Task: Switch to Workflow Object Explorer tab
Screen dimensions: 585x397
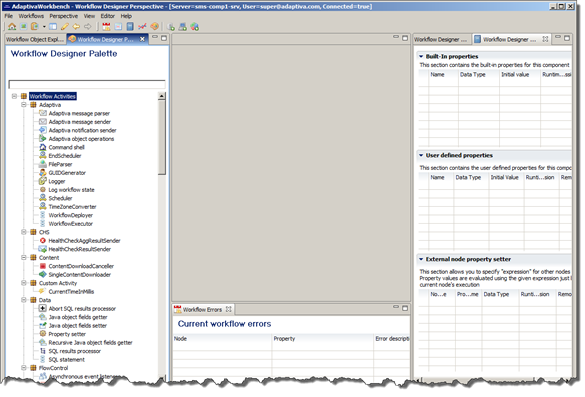Action: pos(35,39)
